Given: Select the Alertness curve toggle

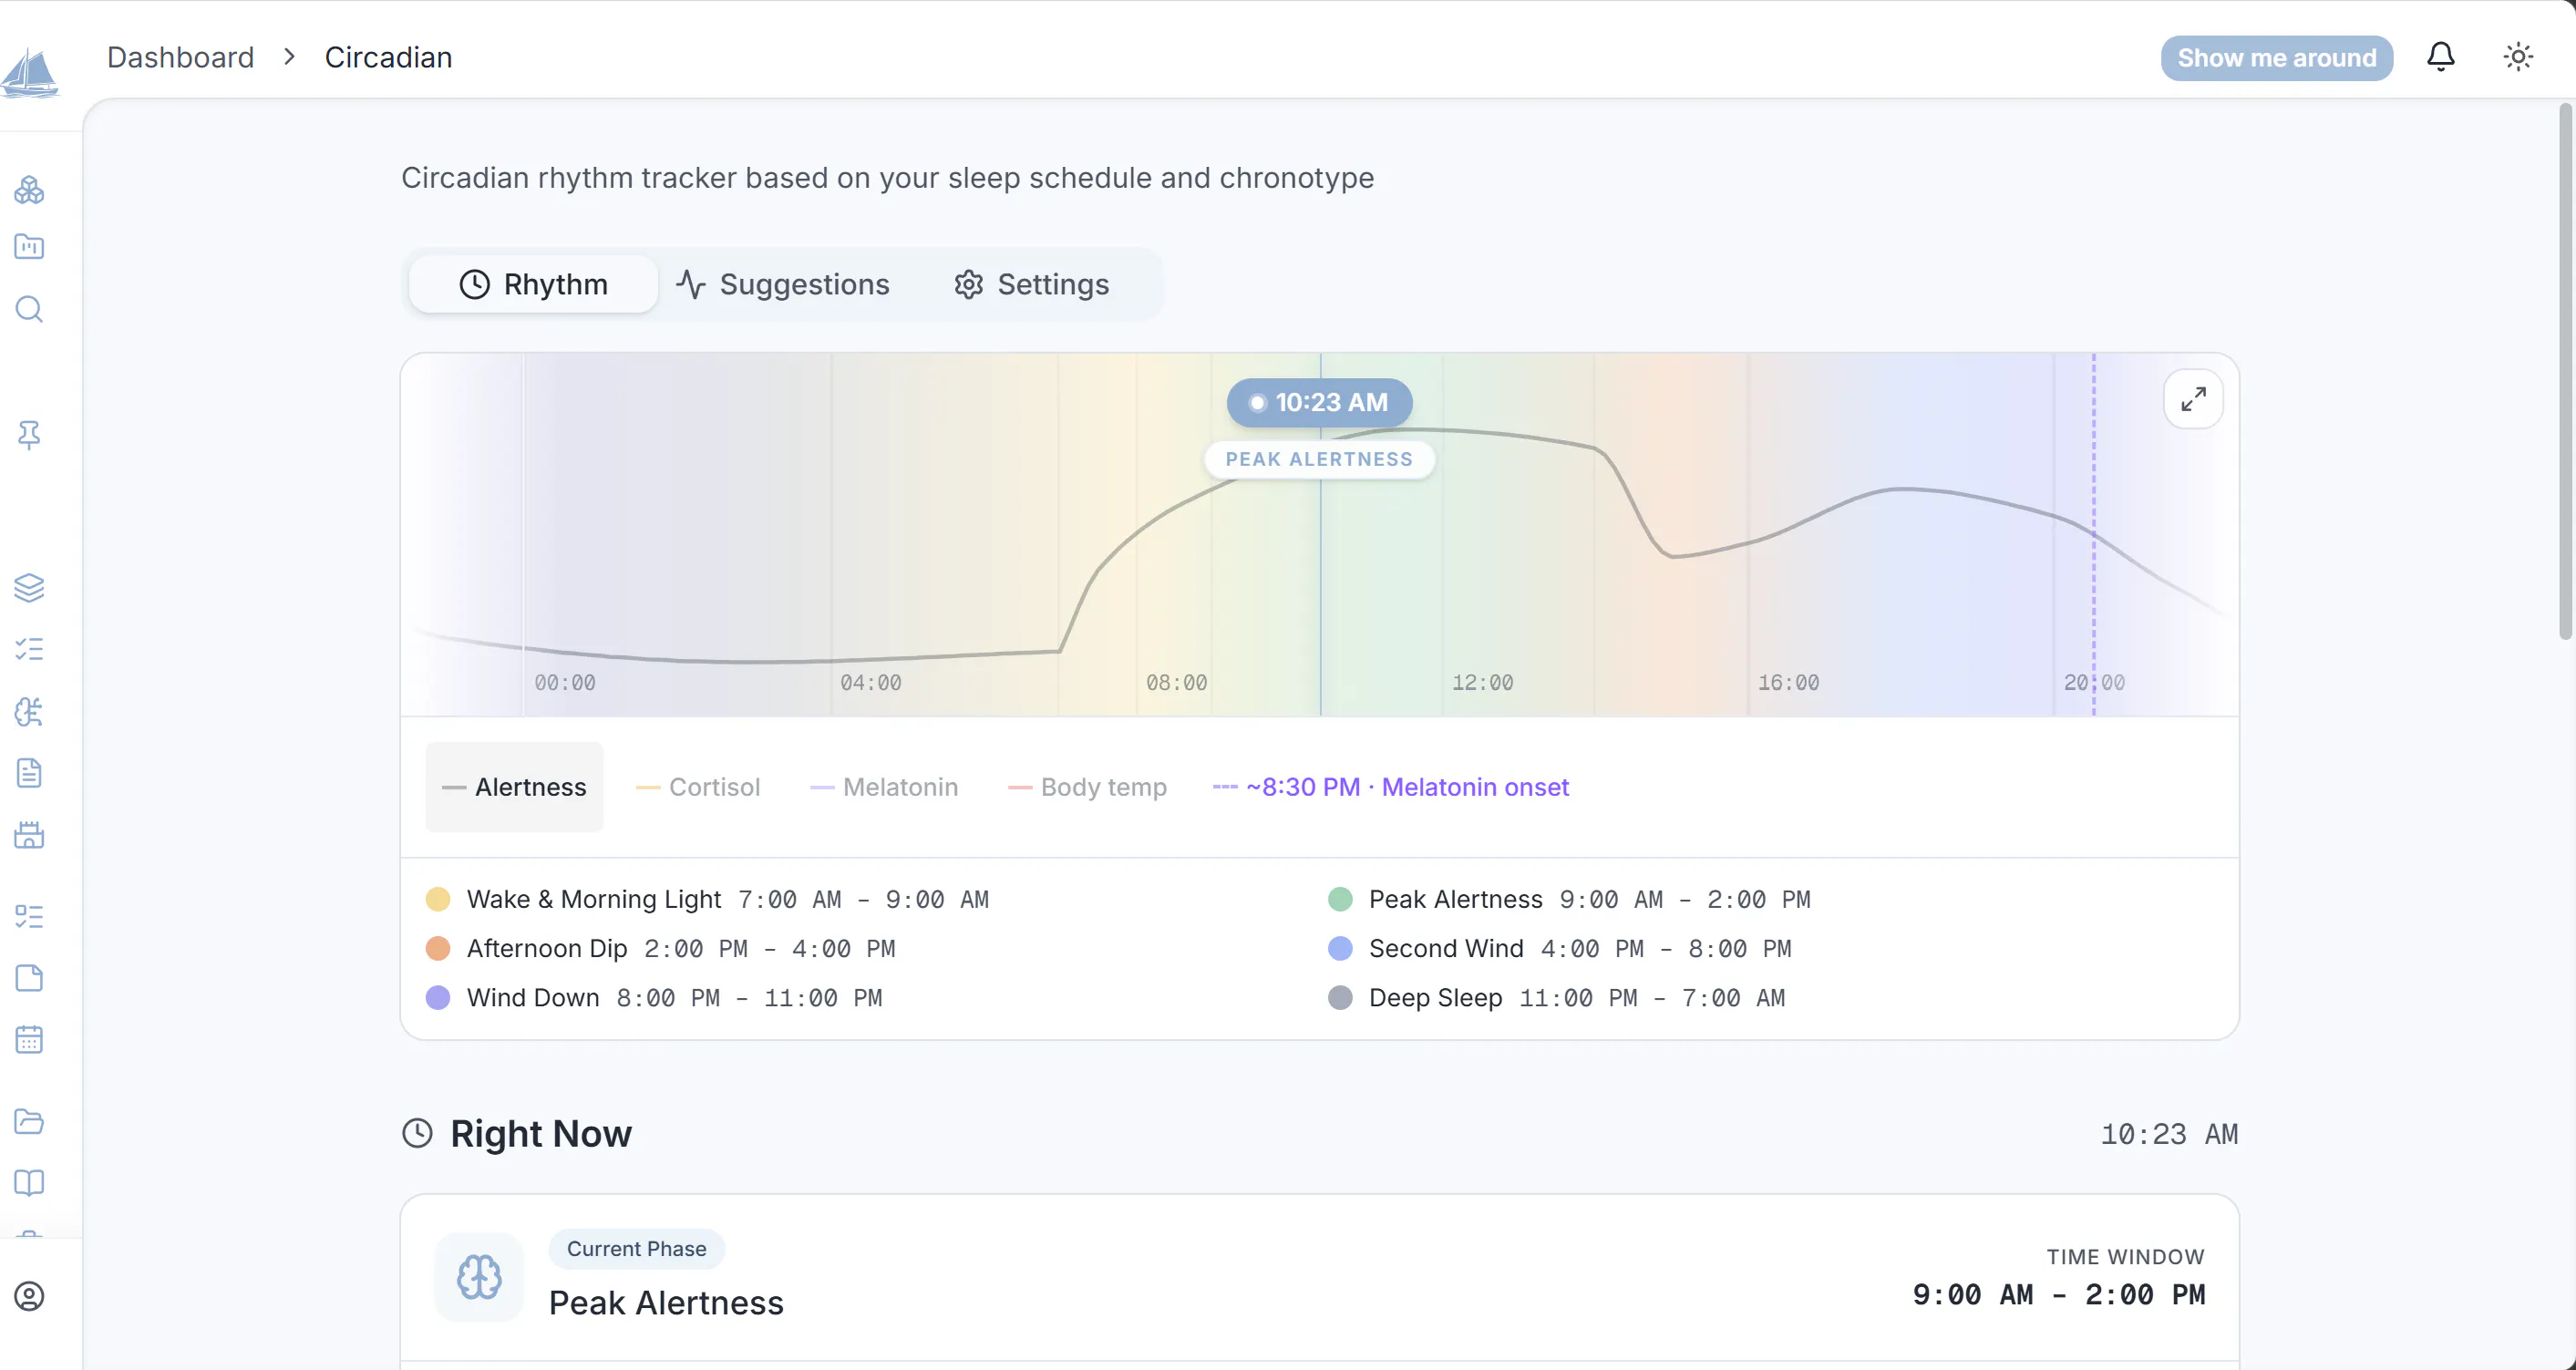Looking at the screenshot, I should [514, 787].
